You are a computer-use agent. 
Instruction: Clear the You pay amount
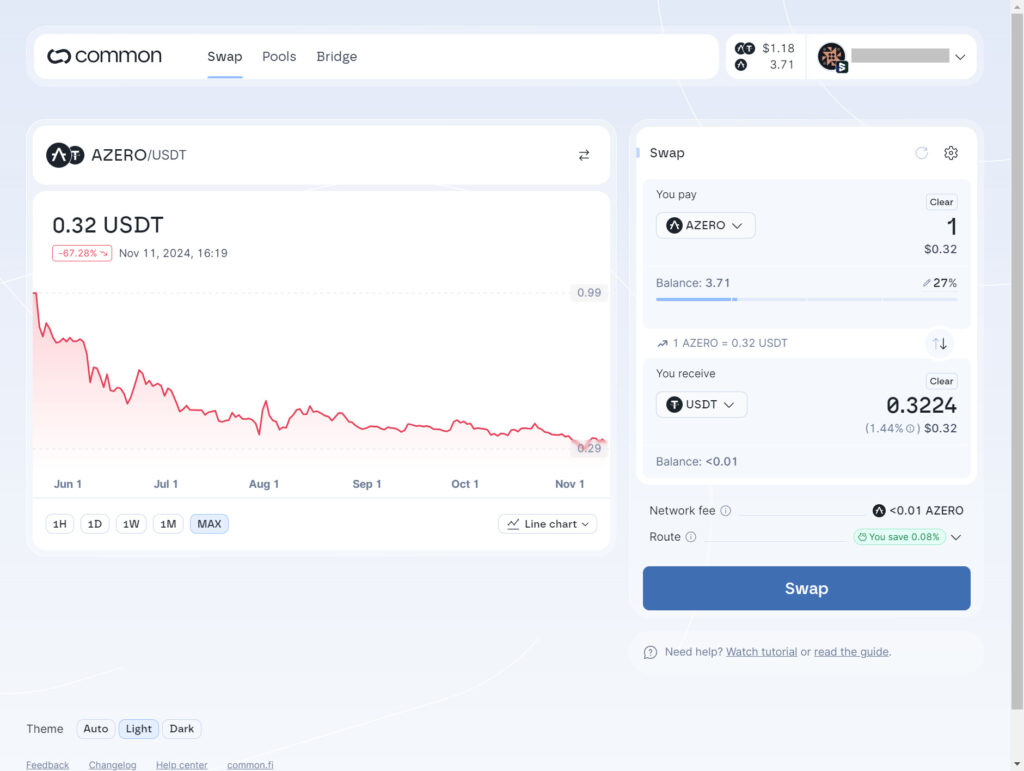[x=941, y=202]
